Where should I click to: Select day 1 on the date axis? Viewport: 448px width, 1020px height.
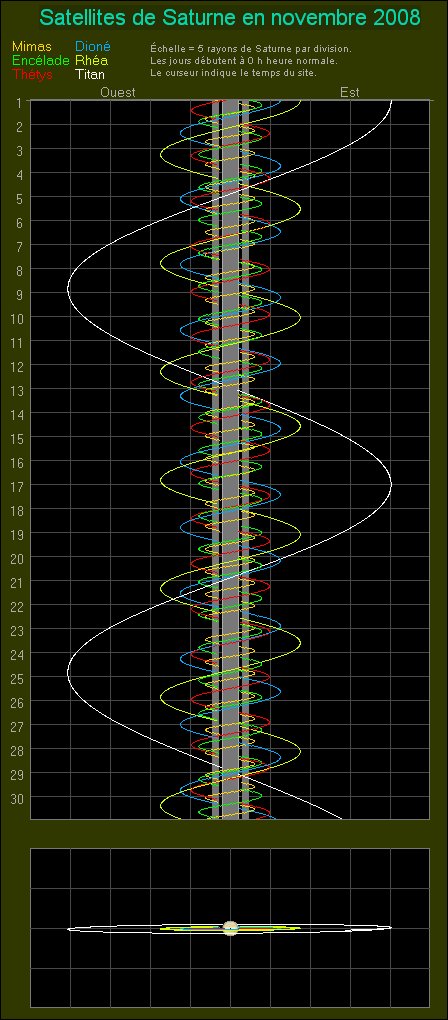(19, 102)
